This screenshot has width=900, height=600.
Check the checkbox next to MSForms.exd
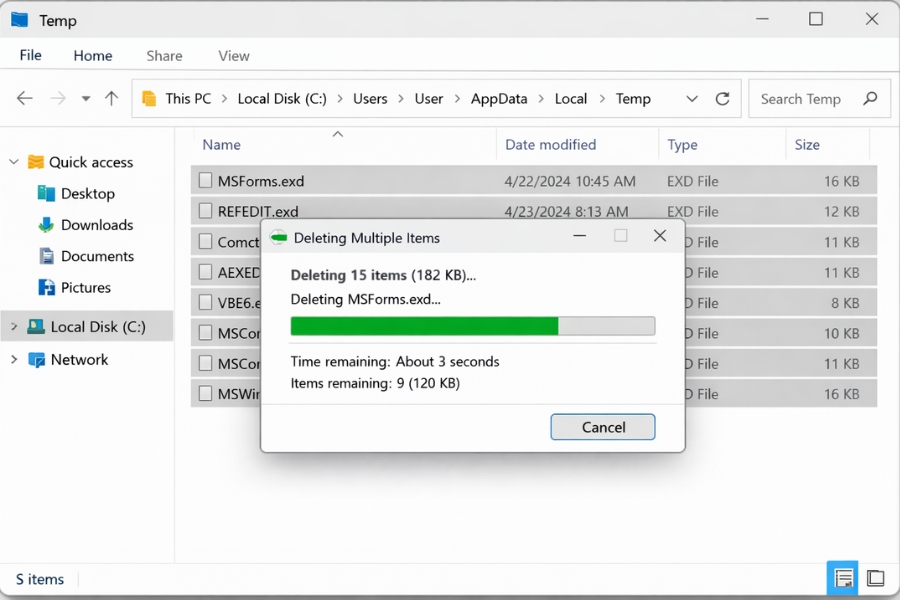click(x=207, y=180)
